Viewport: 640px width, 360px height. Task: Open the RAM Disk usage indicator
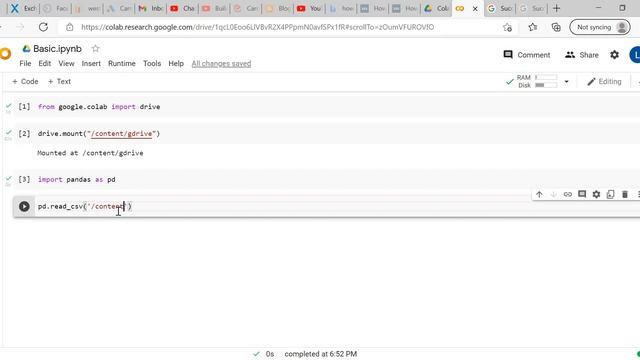(x=536, y=81)
